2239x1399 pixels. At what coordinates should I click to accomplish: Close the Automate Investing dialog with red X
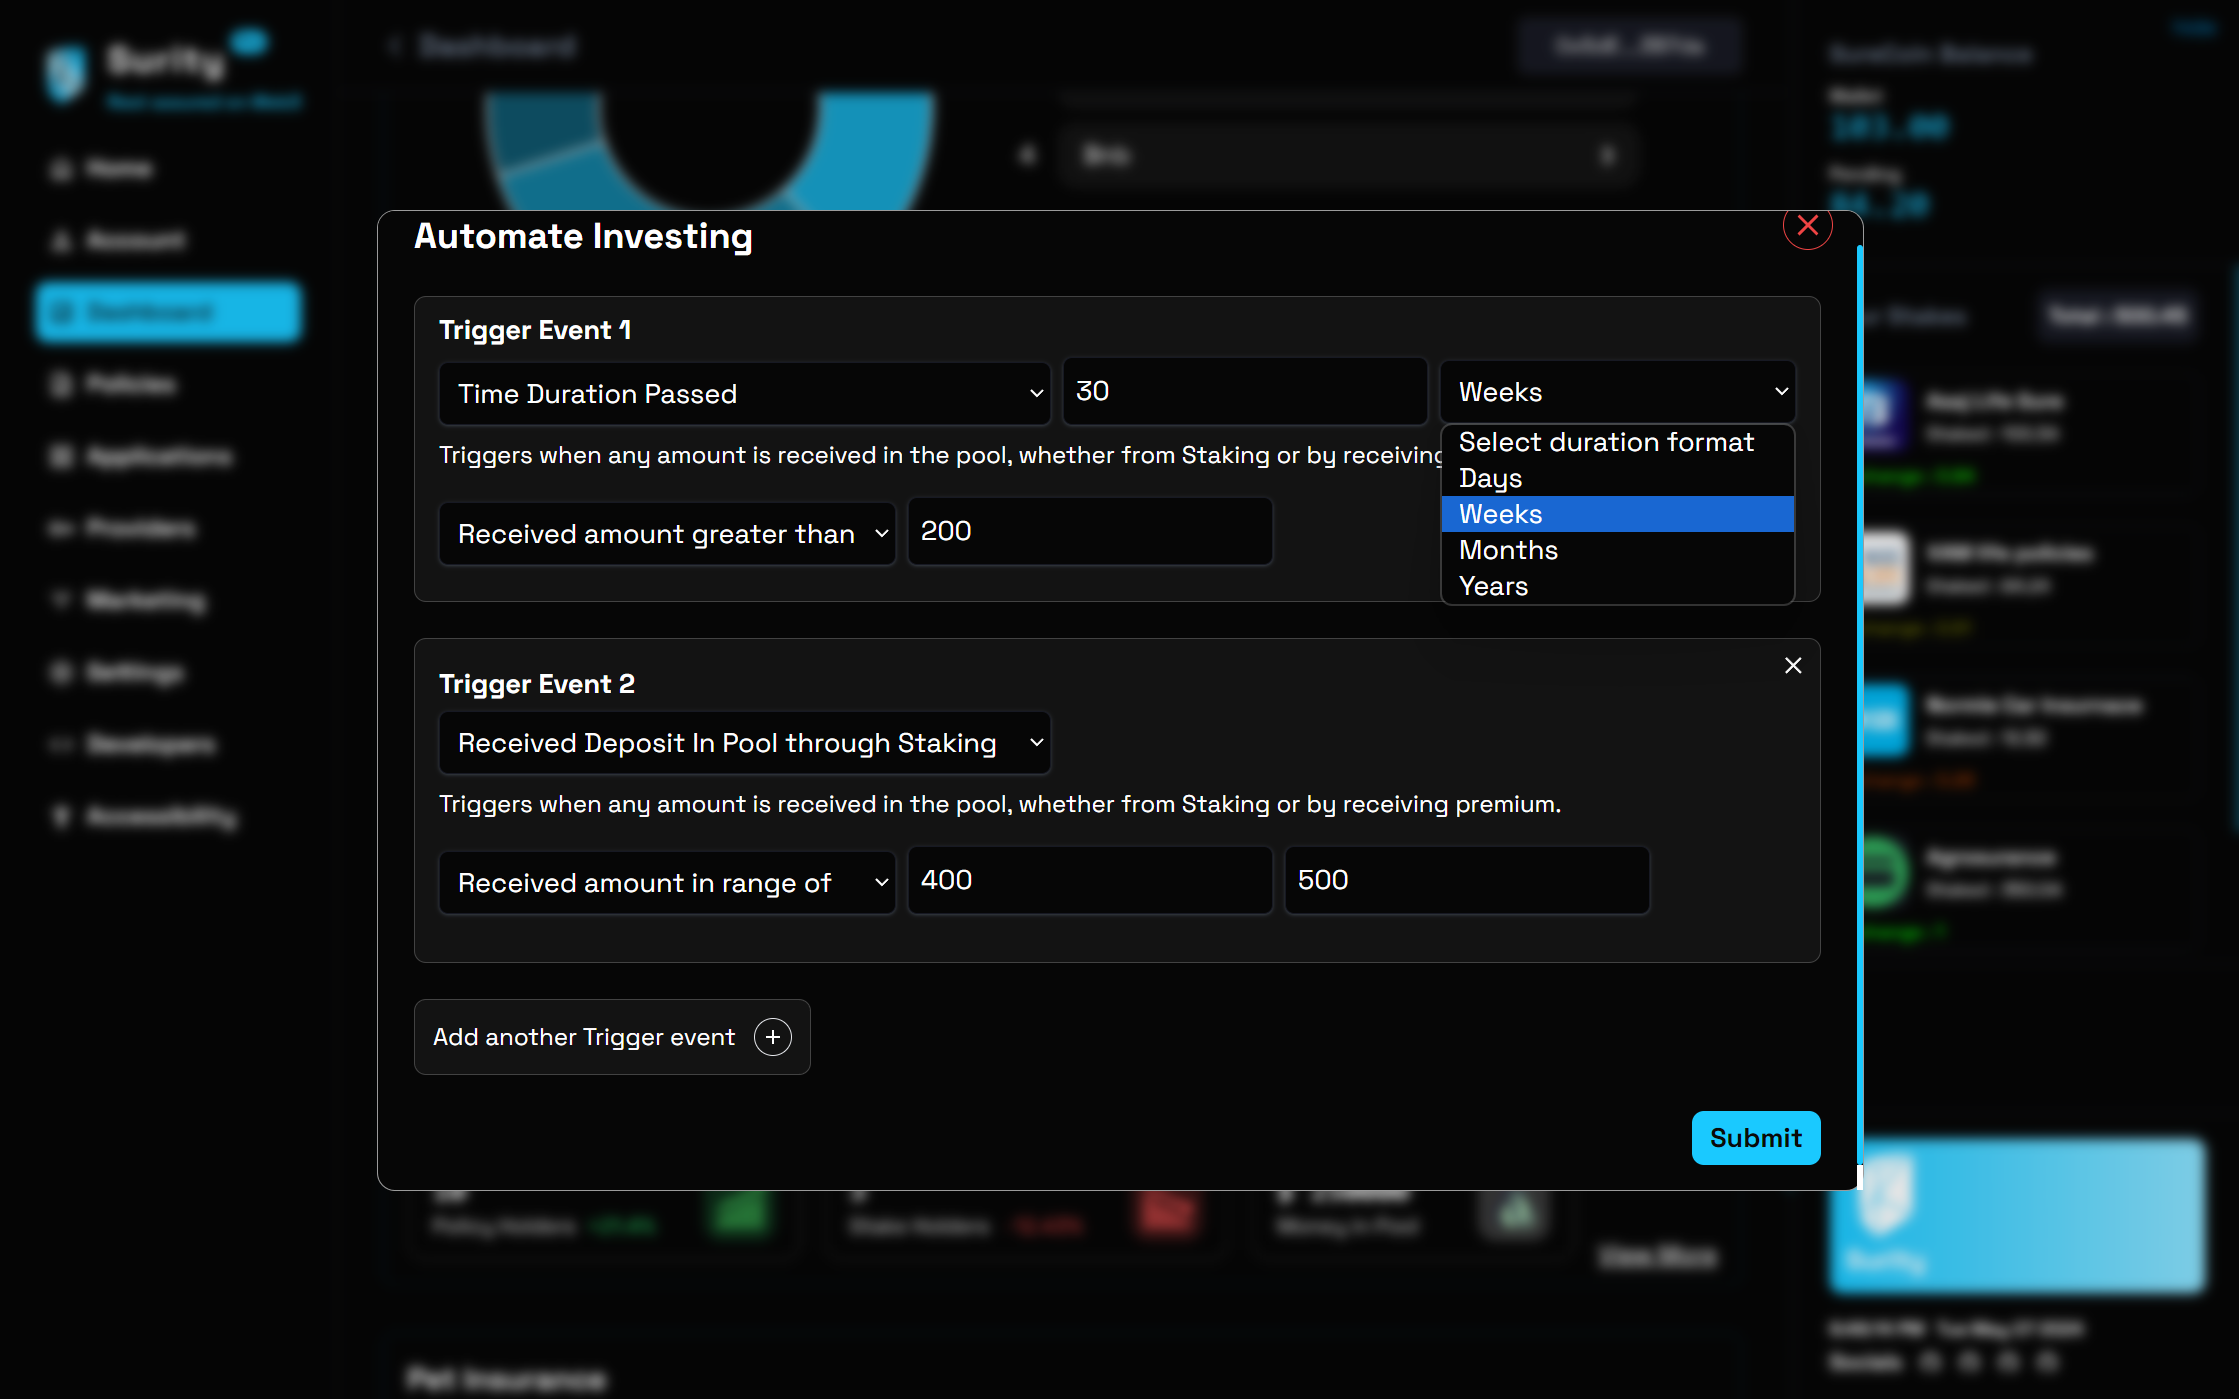click(x=1807, y=226)
